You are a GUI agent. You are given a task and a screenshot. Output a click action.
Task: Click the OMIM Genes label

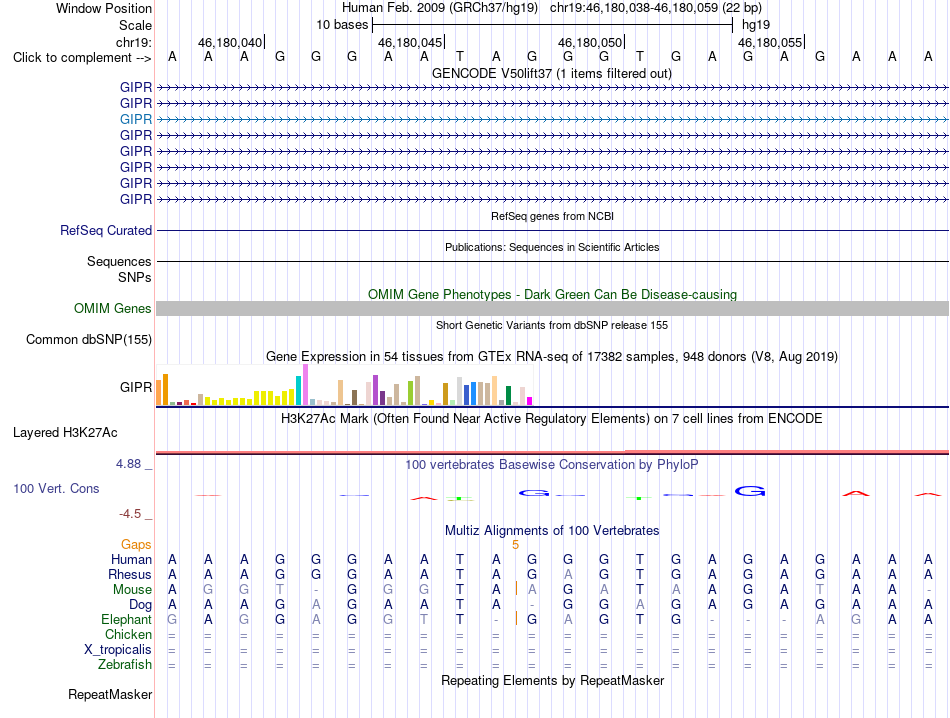pos(113,308)
